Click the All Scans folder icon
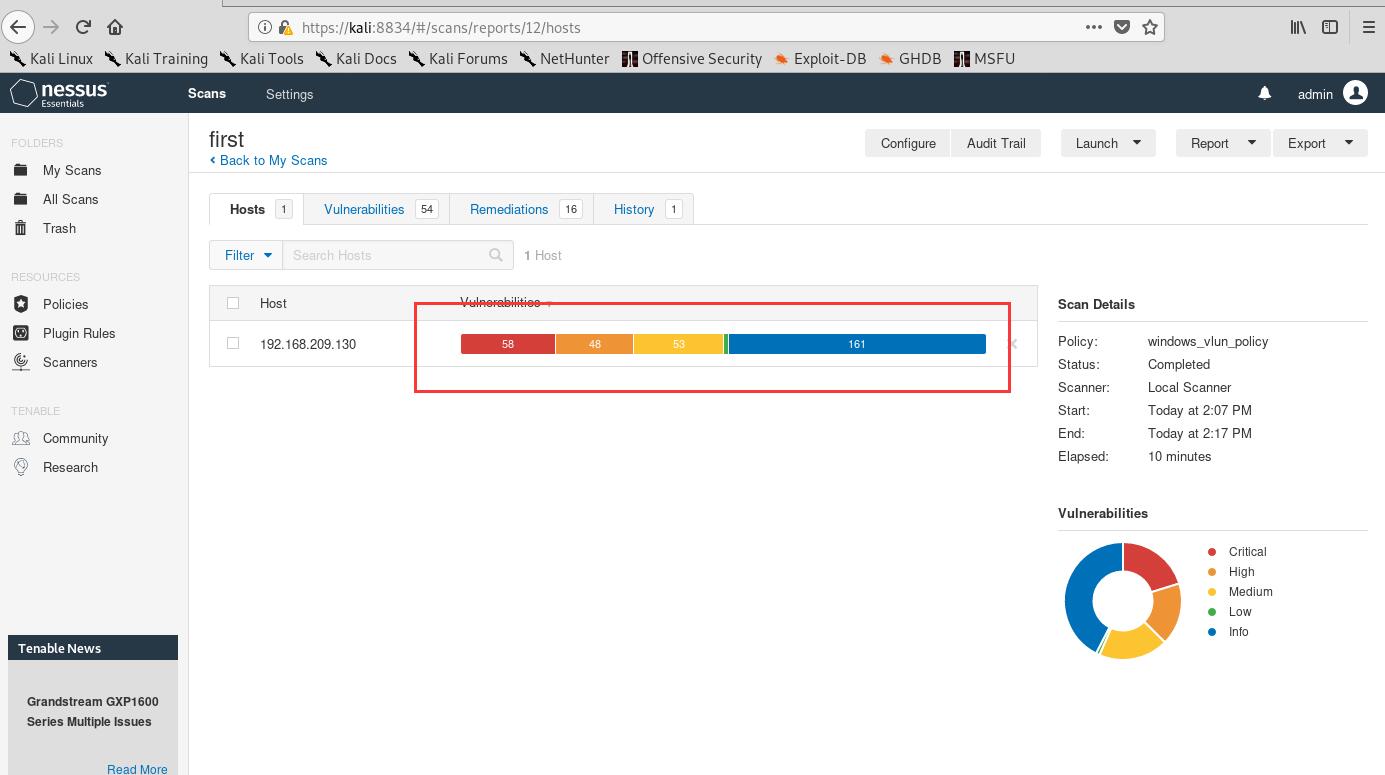 (x=21, y=199)
